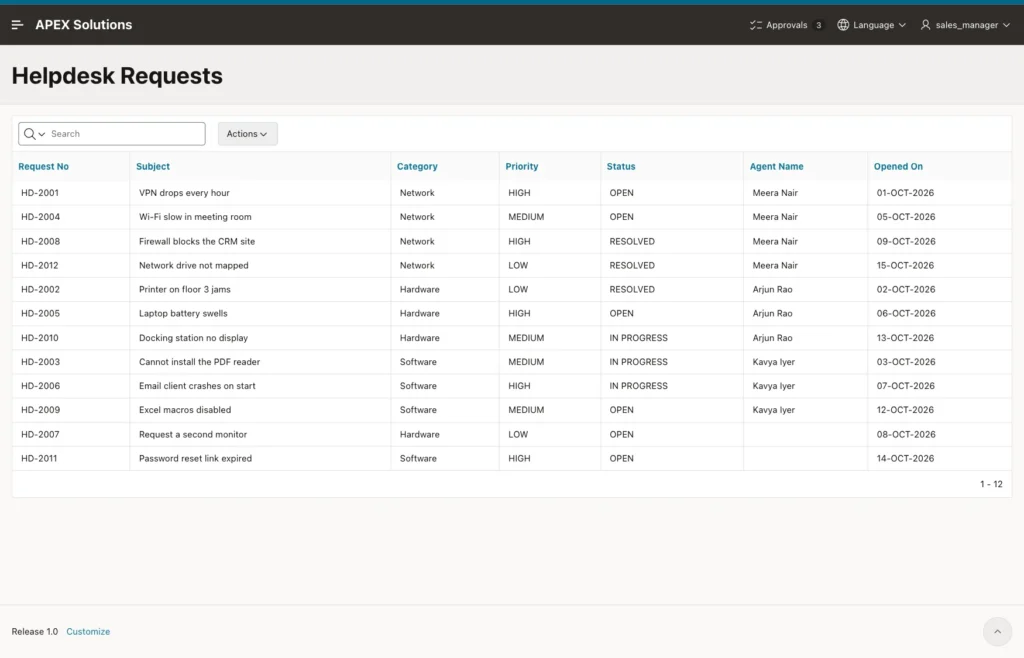Select request number HD-2004
The image size is (1024, 658).
[x=40, y=217]
